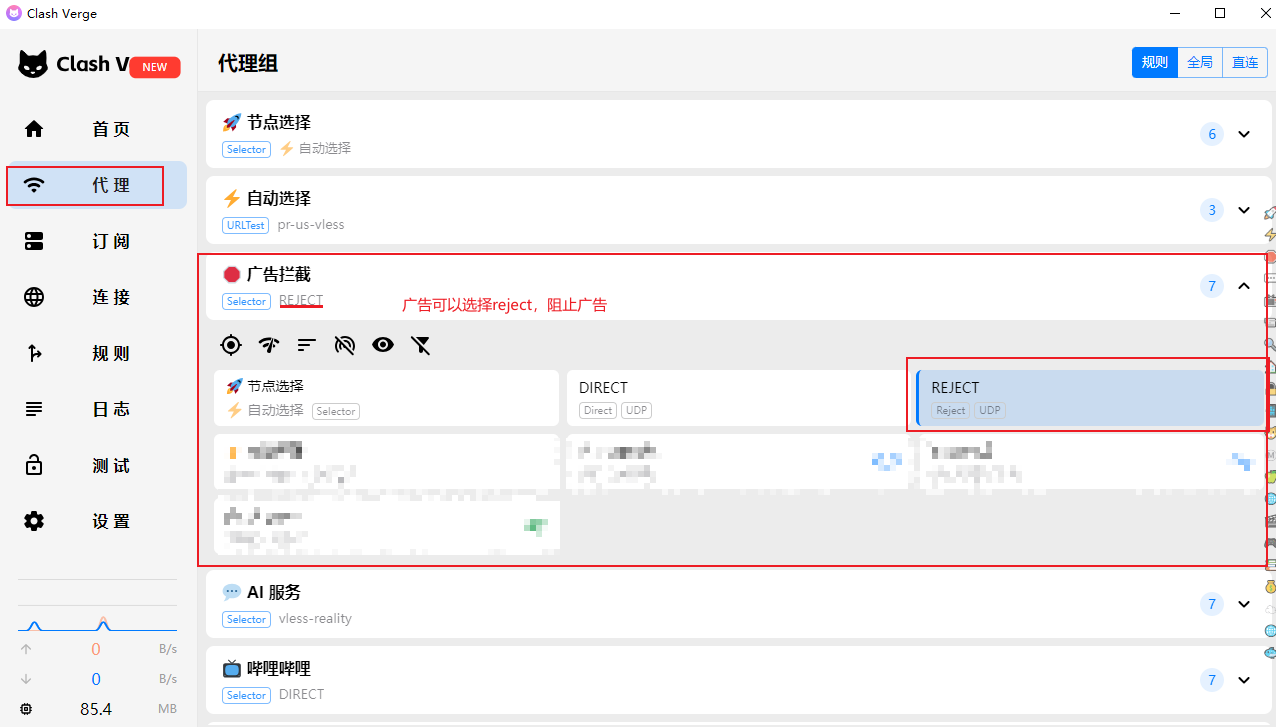The width and height of the screenshot is (1276, 727).
Task: Switch proxy mode to 直连
Action: [1245, 62]
